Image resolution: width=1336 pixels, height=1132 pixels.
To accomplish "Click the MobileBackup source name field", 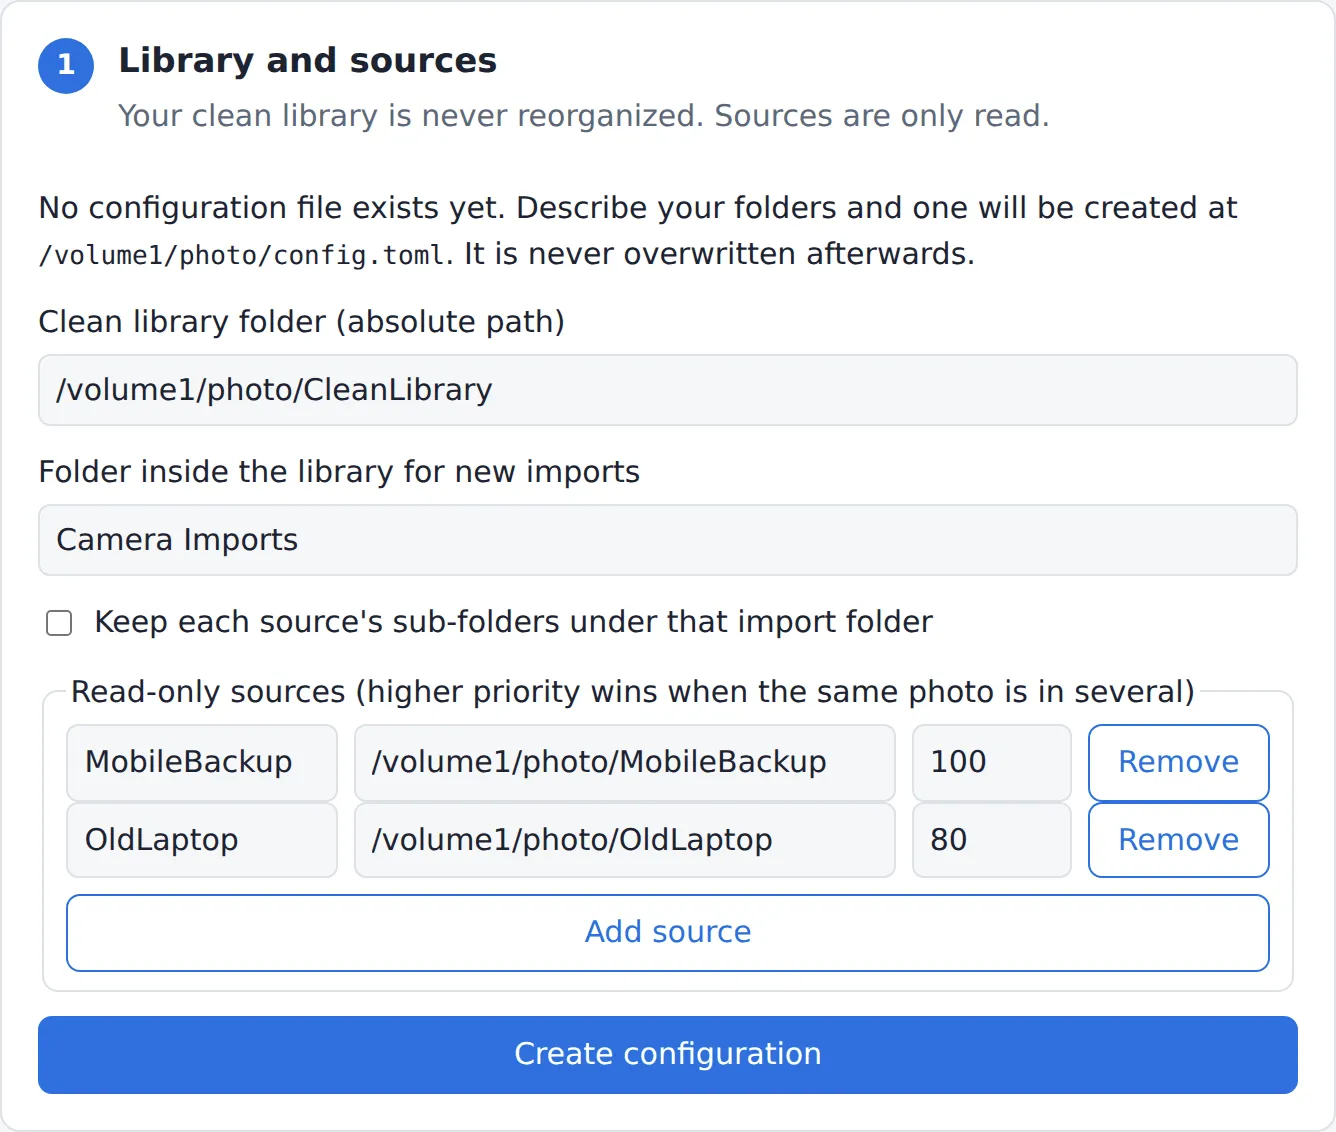I will click(x=202, y=762).
